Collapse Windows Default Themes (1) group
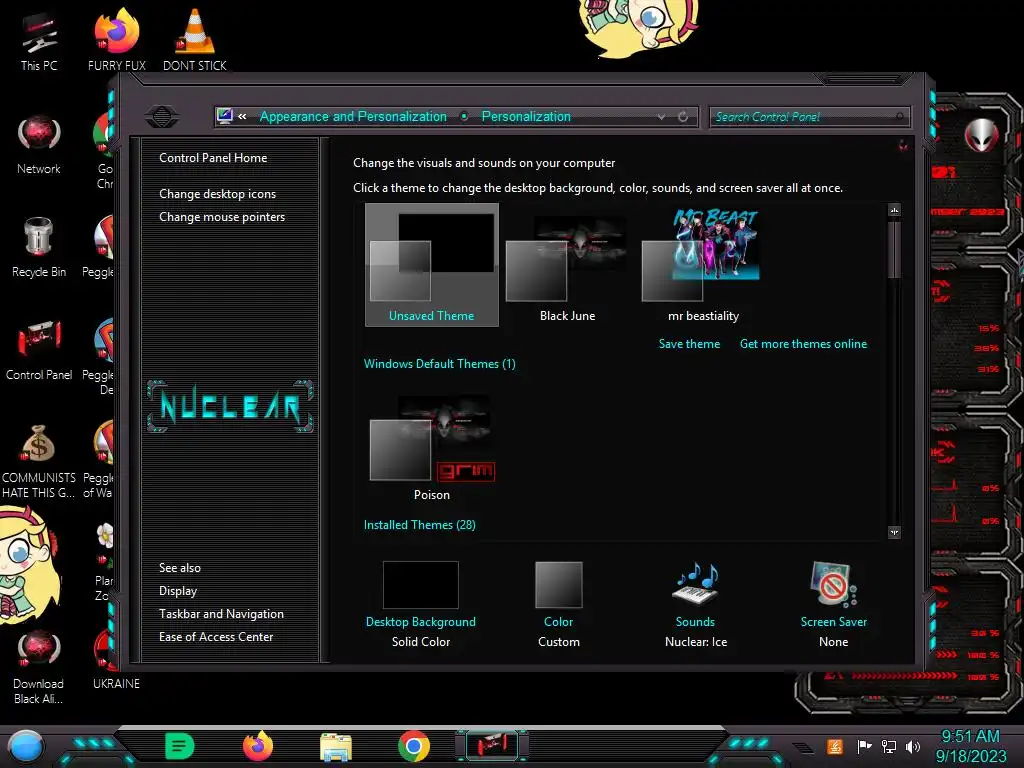The image size is (1024, 768). [440, 364]
